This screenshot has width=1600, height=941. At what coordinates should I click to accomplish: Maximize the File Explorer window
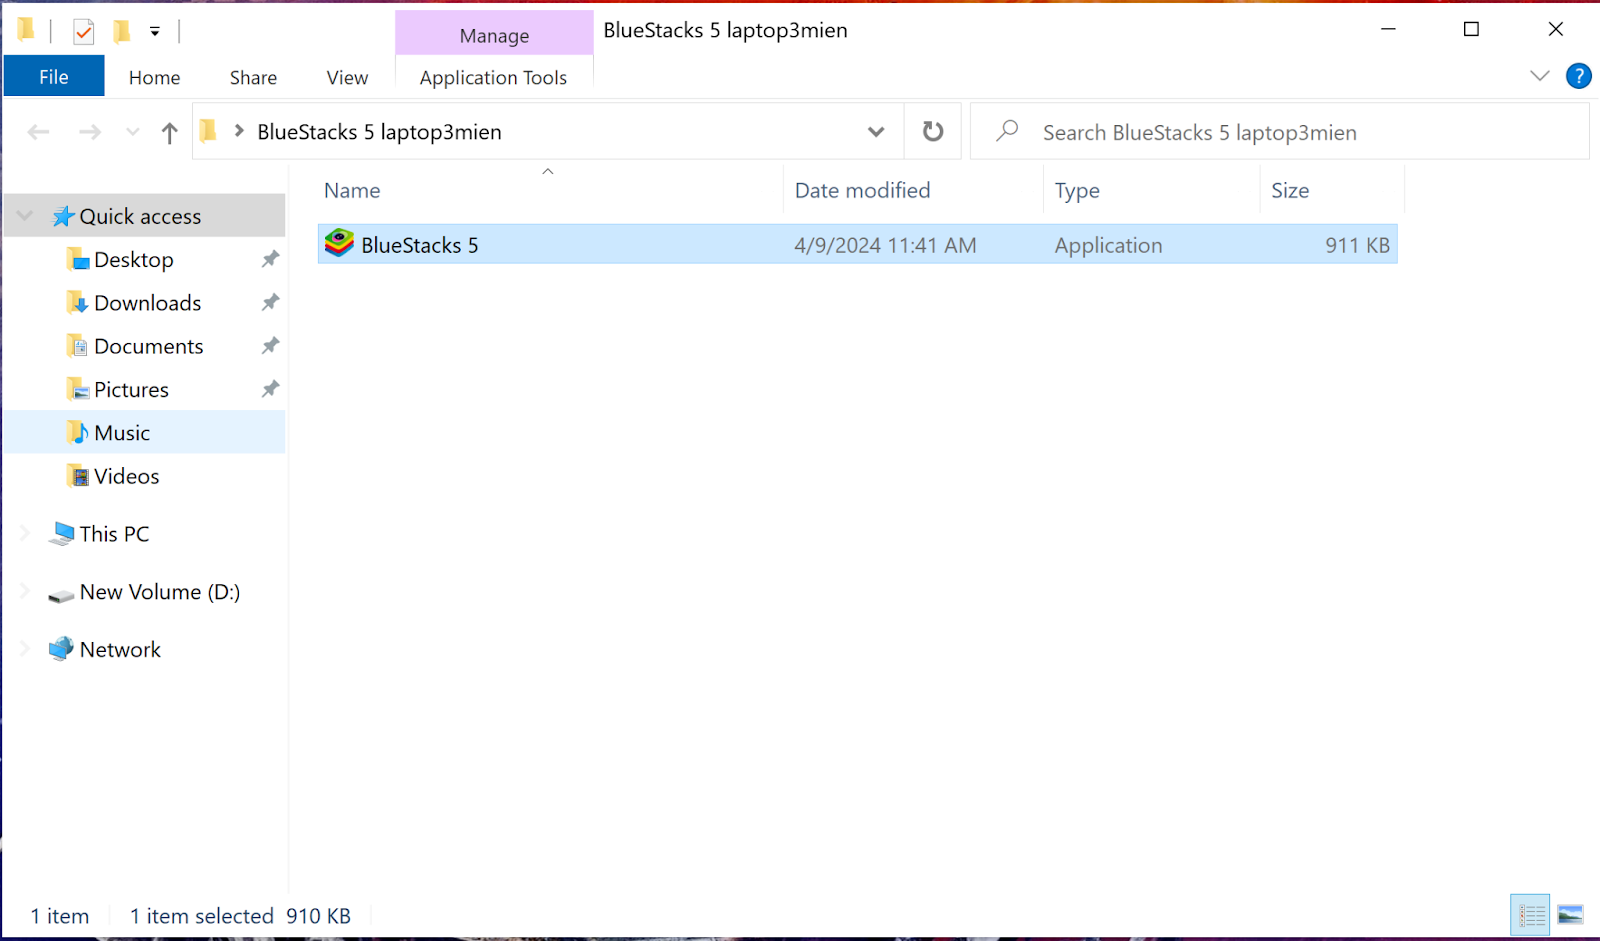coord(1471,29)
